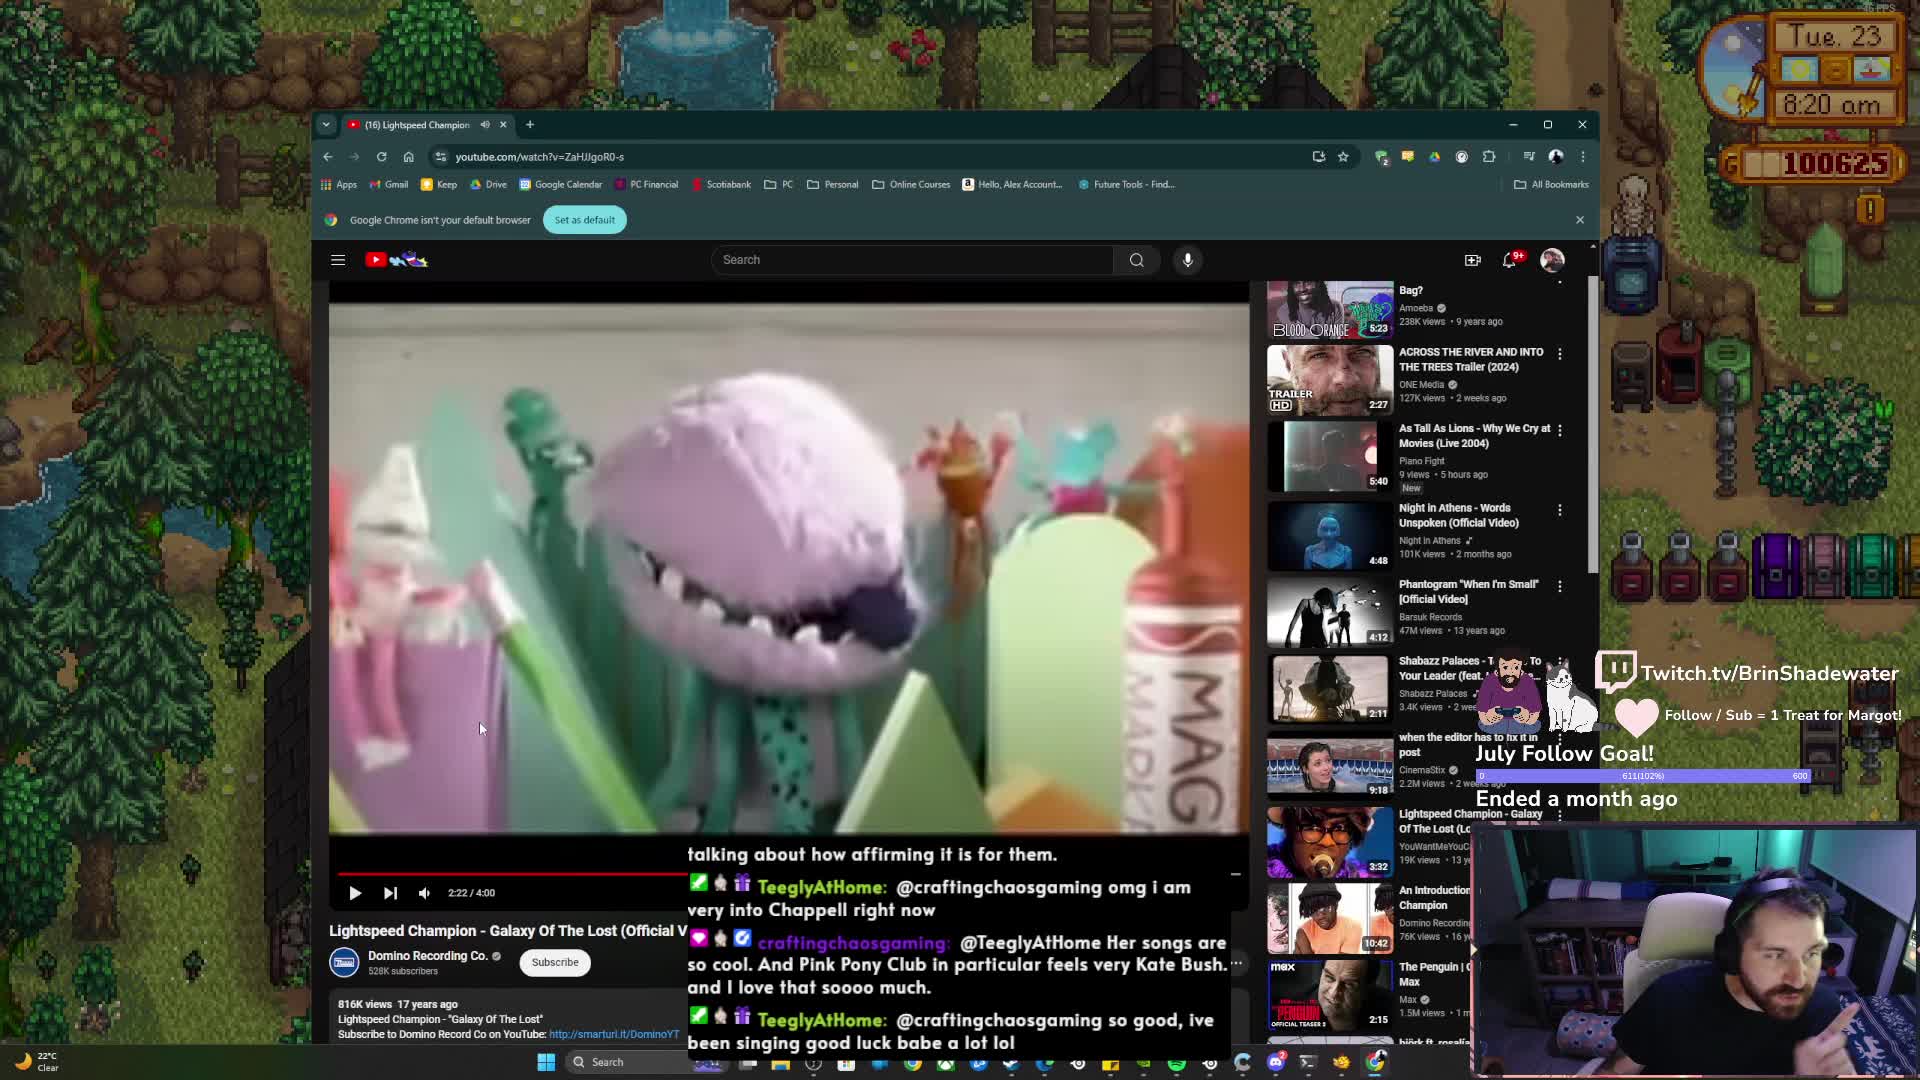Viewport: 1920px width, 1080px height.
Task: Open media controls icon in toolbar
Action: pyautogui.click(x=1528, y=157)
